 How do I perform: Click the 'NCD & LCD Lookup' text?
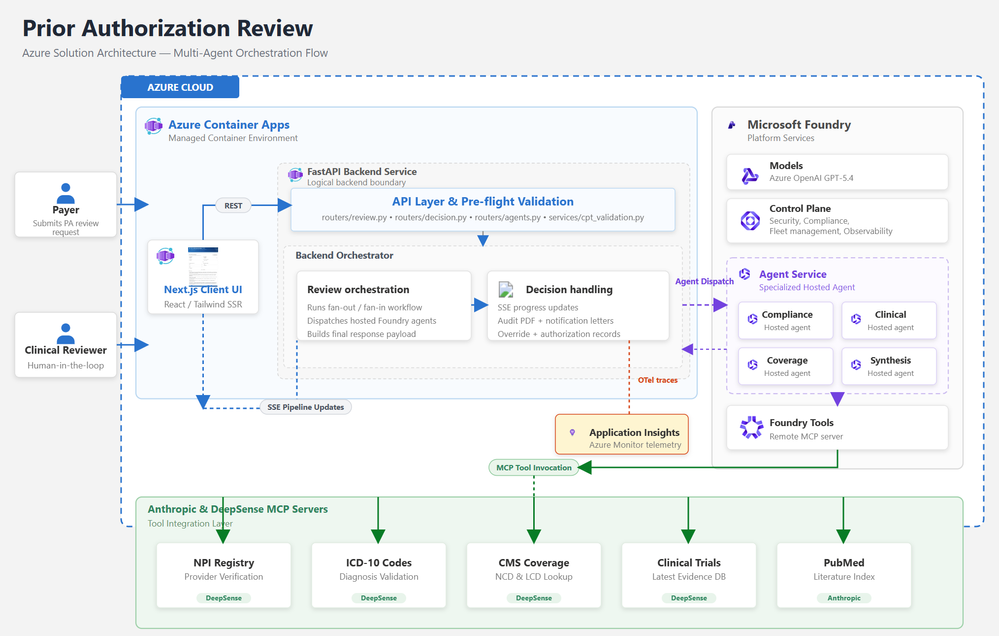[534, 577]
